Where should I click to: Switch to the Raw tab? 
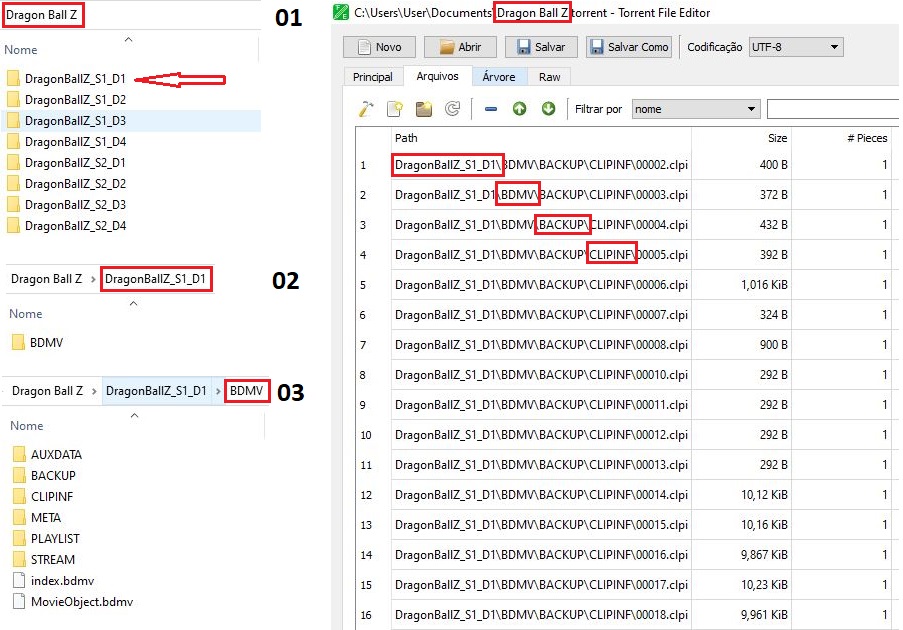(x=549, y=77)
